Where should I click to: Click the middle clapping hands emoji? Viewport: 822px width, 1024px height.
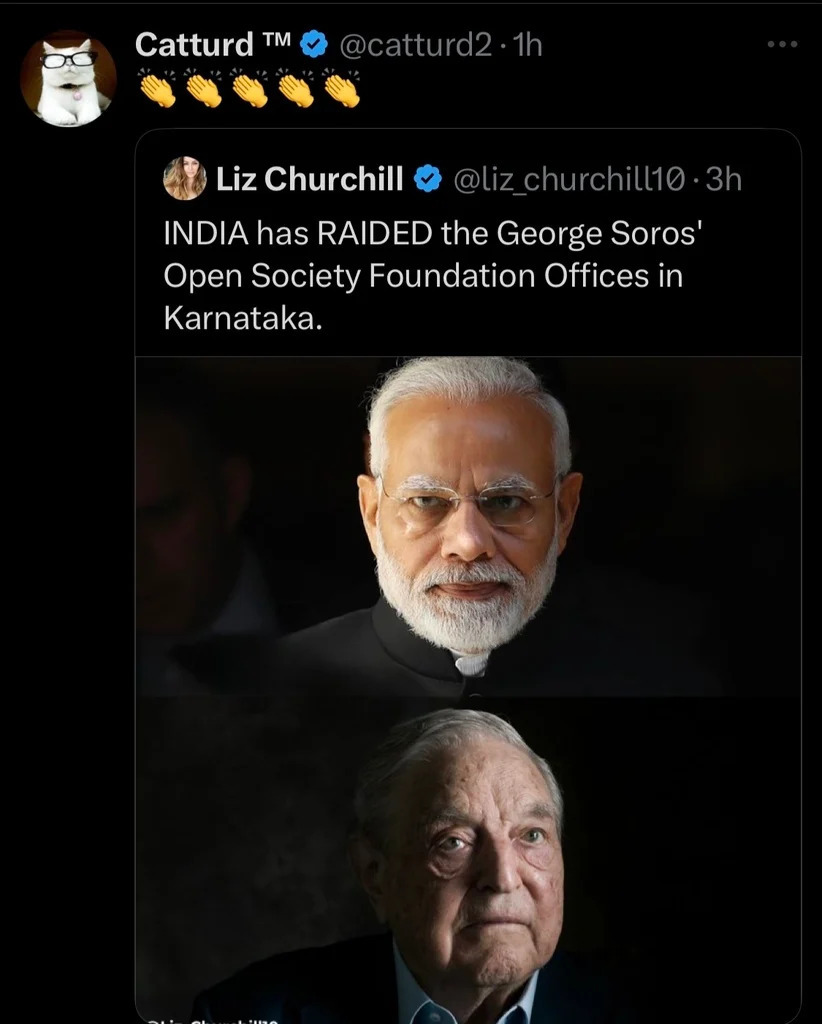250,90
